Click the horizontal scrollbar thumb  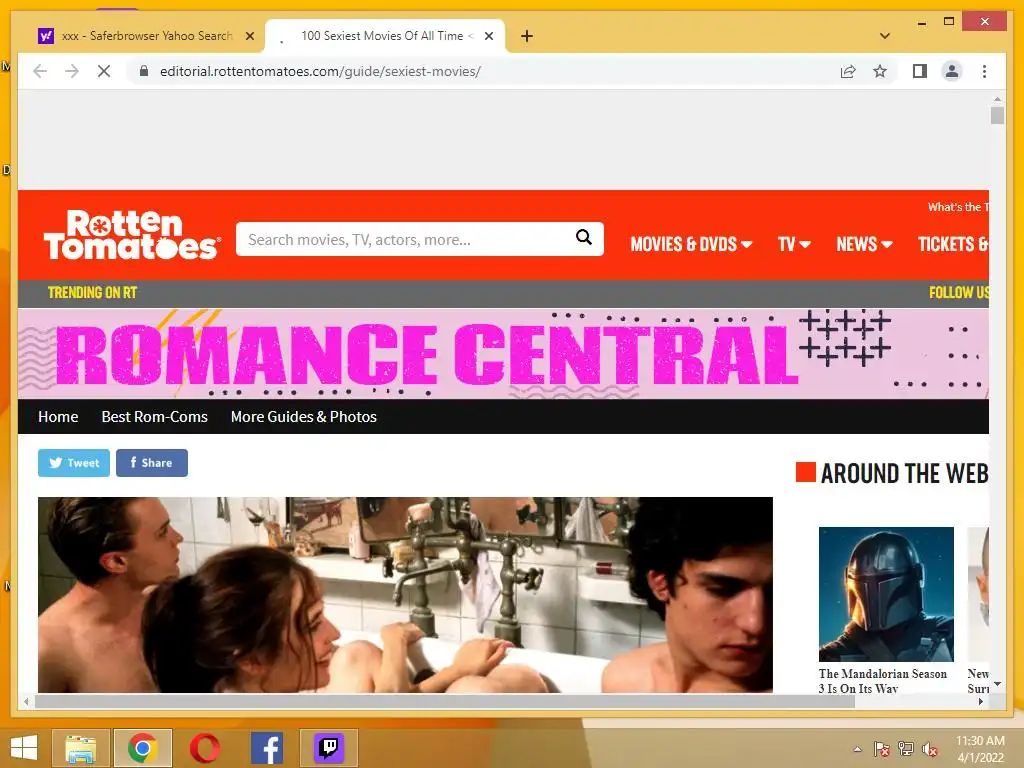pyautogui.click(x=444, y=701)
